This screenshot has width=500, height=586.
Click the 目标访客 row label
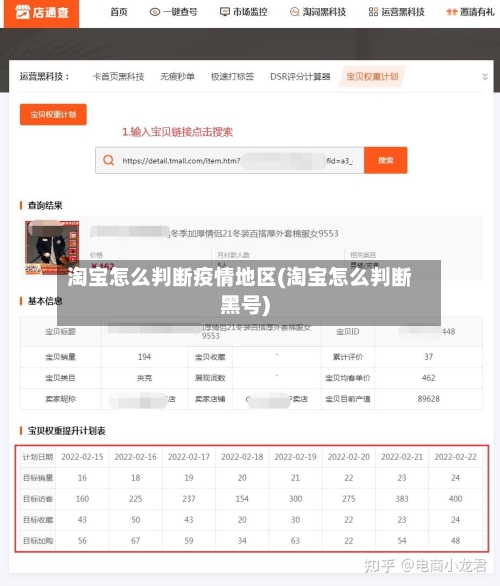pos(38,499)
